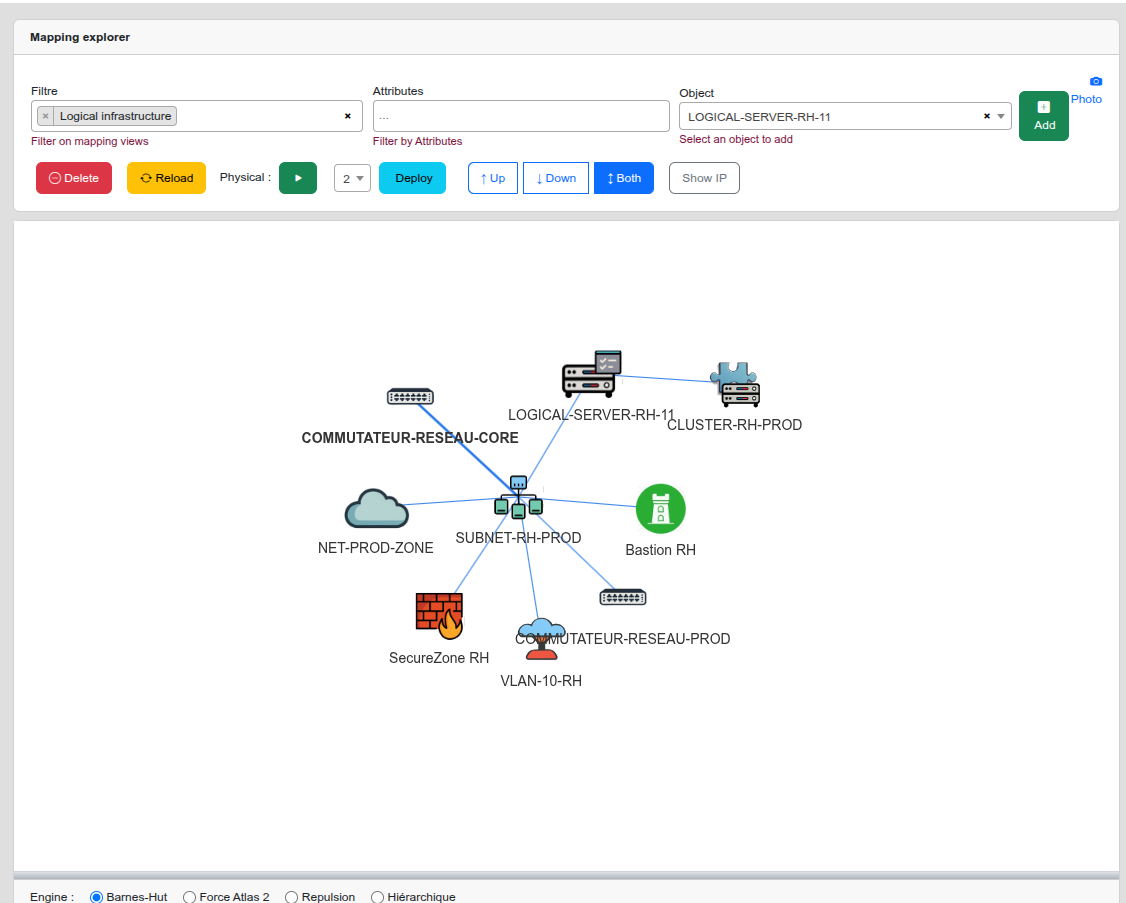The image size is (1126, 903).
Task: Click the NET-PROD-ZONE cloud icon
Action: coord(376,509)
